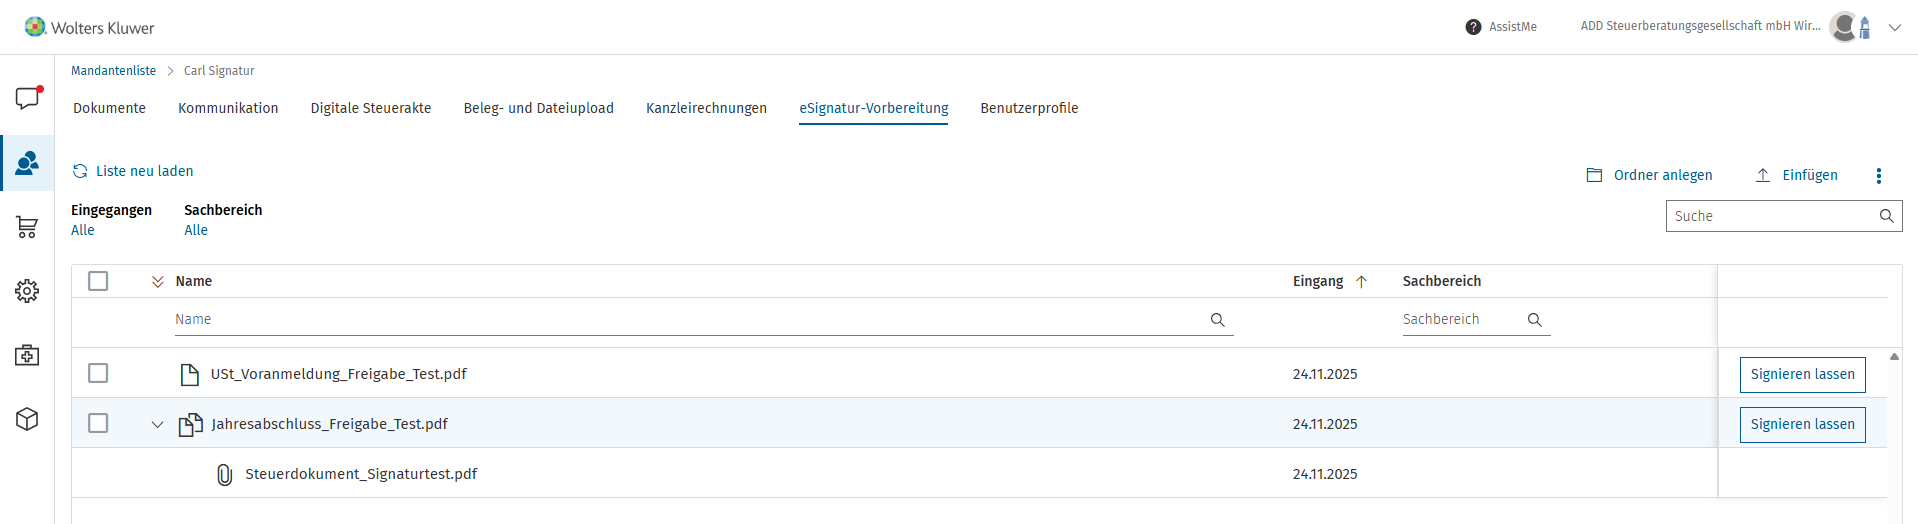The width and height of the screenshot is (1918, 524).
Task: Click the AssistMe help icon
Action: pyautogui.click(x=1473, y=27)
